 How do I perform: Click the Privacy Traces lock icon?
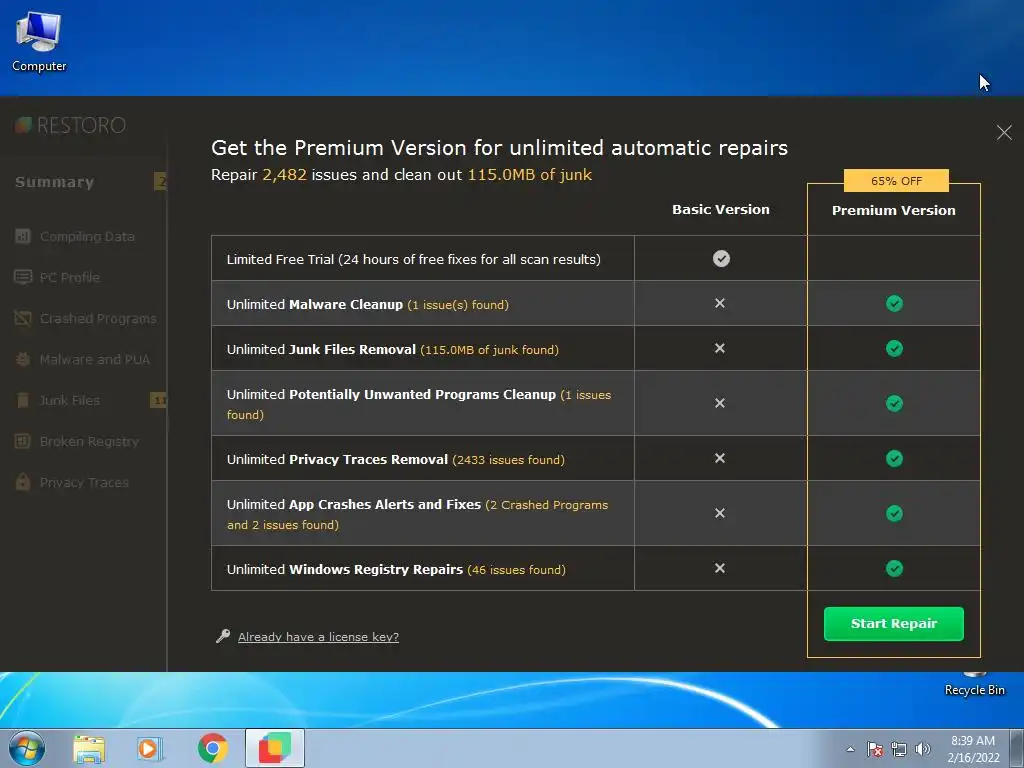pos(23,482)
